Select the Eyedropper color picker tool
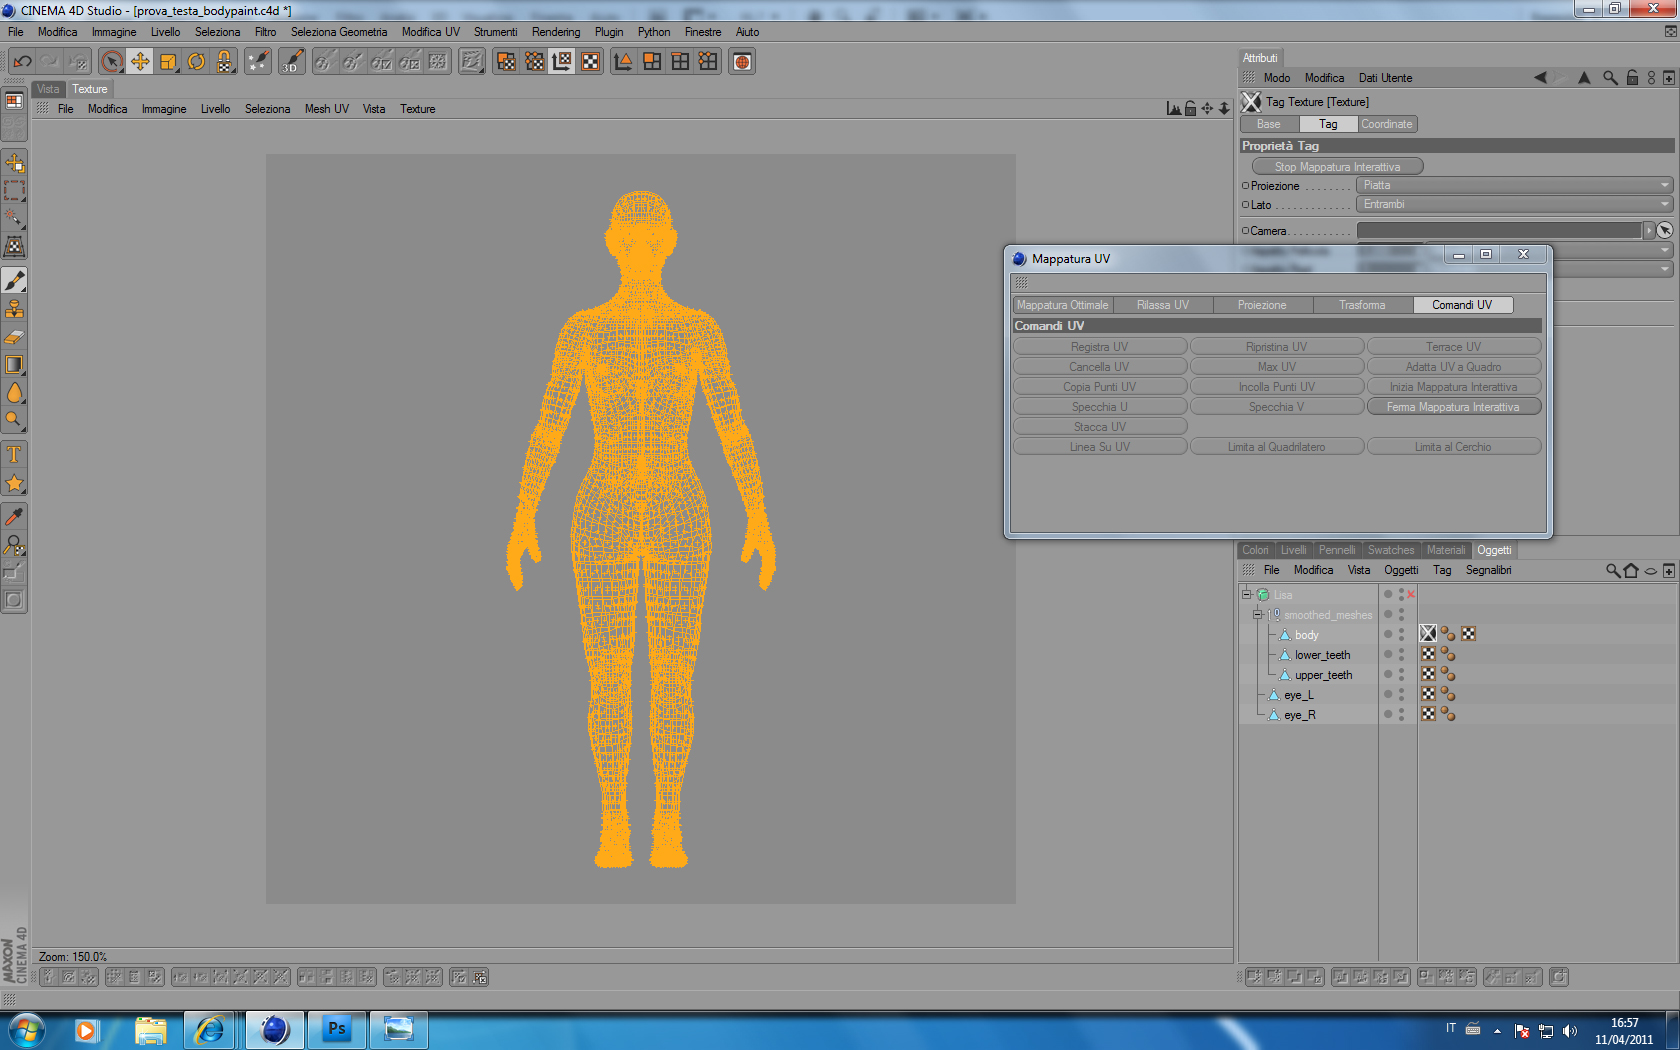The image size is (1680, 1050). point(14,516)
